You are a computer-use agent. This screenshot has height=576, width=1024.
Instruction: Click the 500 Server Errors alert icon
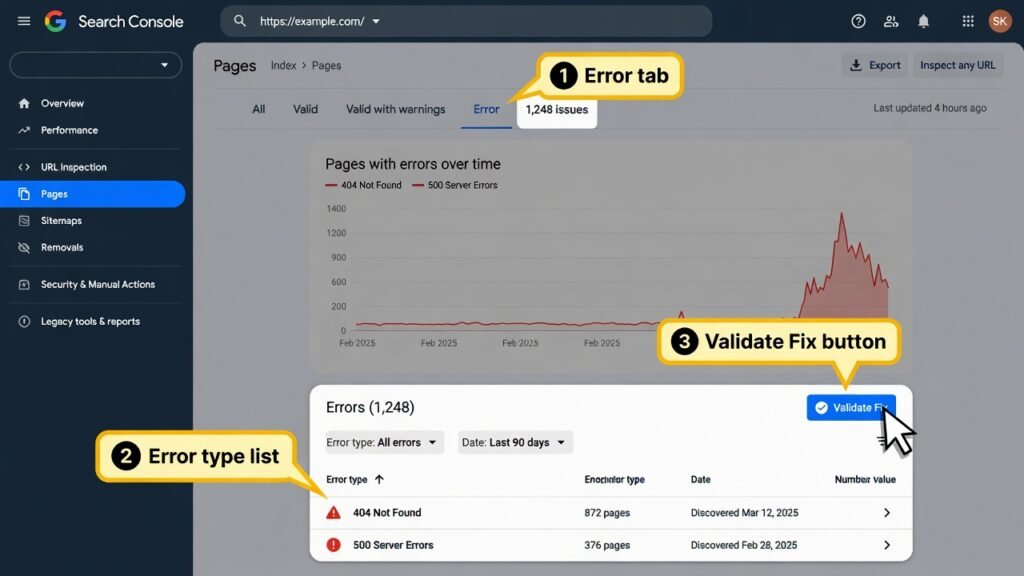334,545
